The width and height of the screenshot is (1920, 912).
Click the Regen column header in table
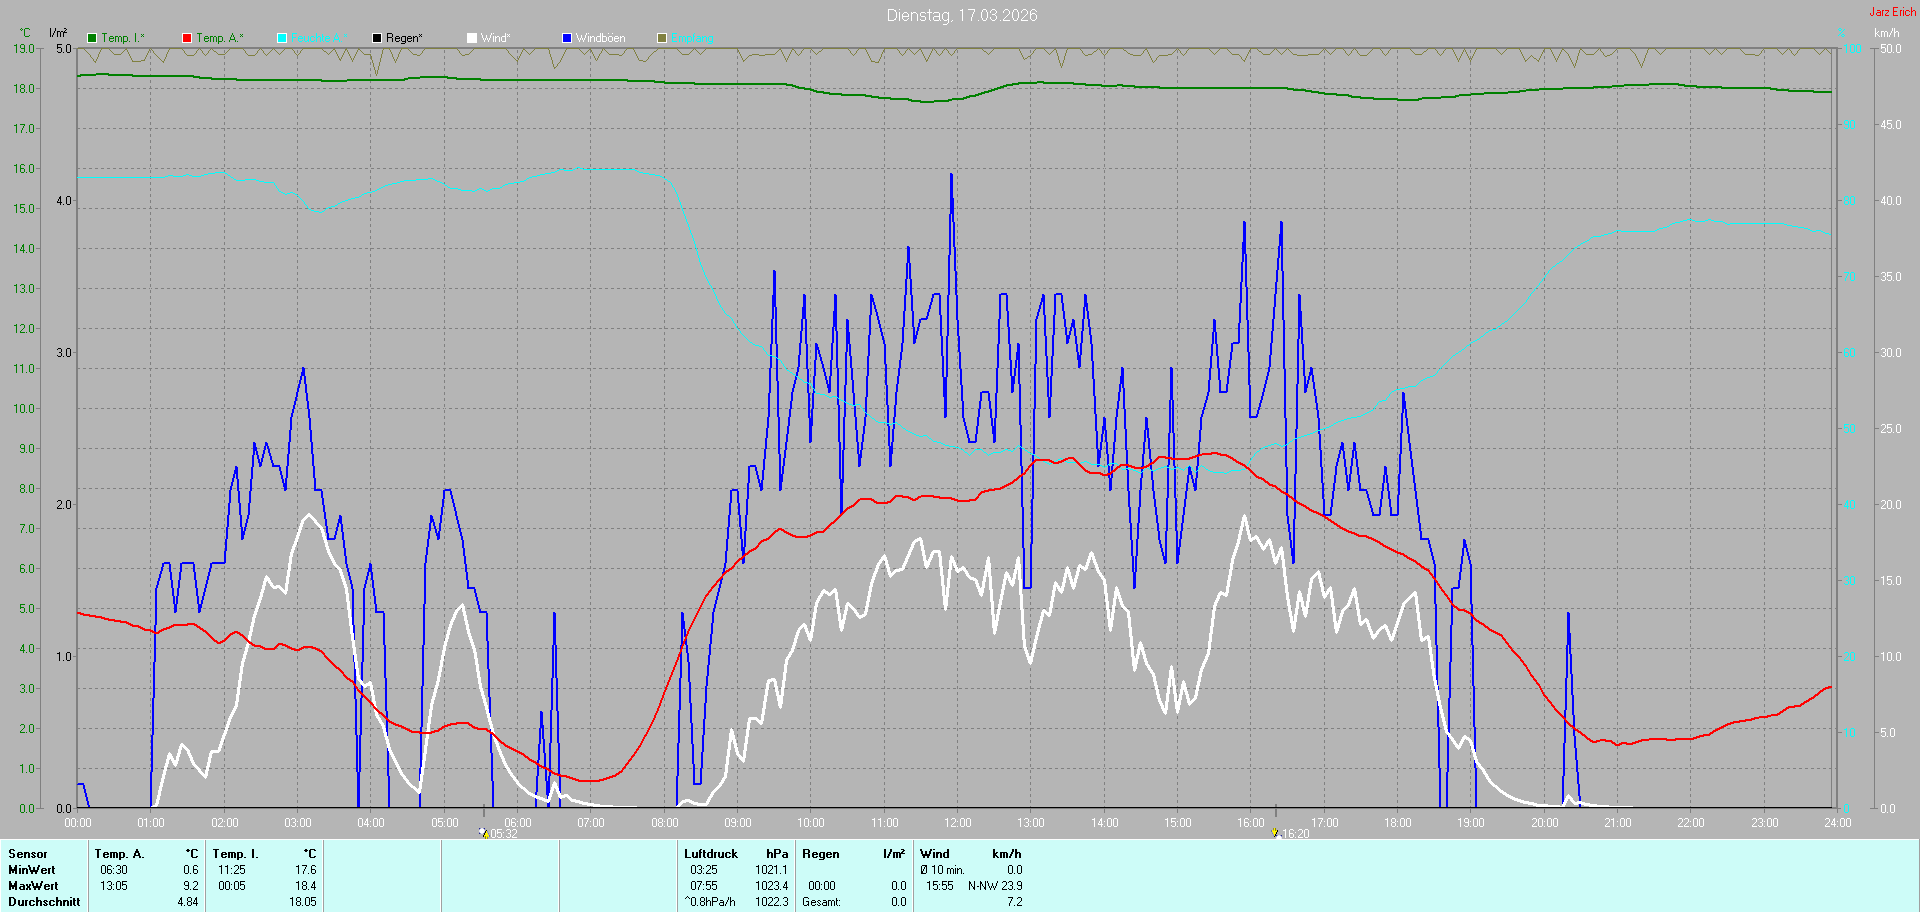(x=821, y=854)
